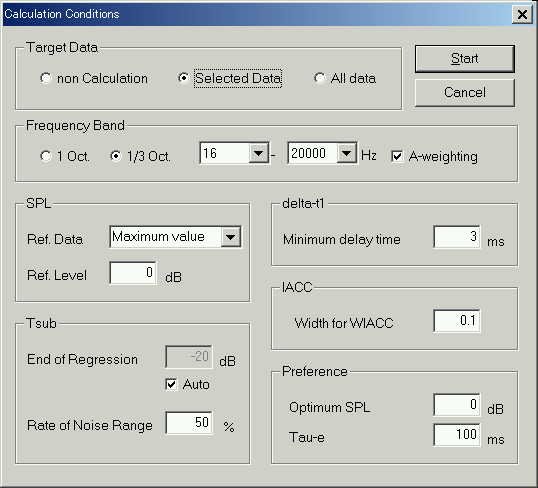Click the Start button
The image size is (538, 488).
point(465,58)
